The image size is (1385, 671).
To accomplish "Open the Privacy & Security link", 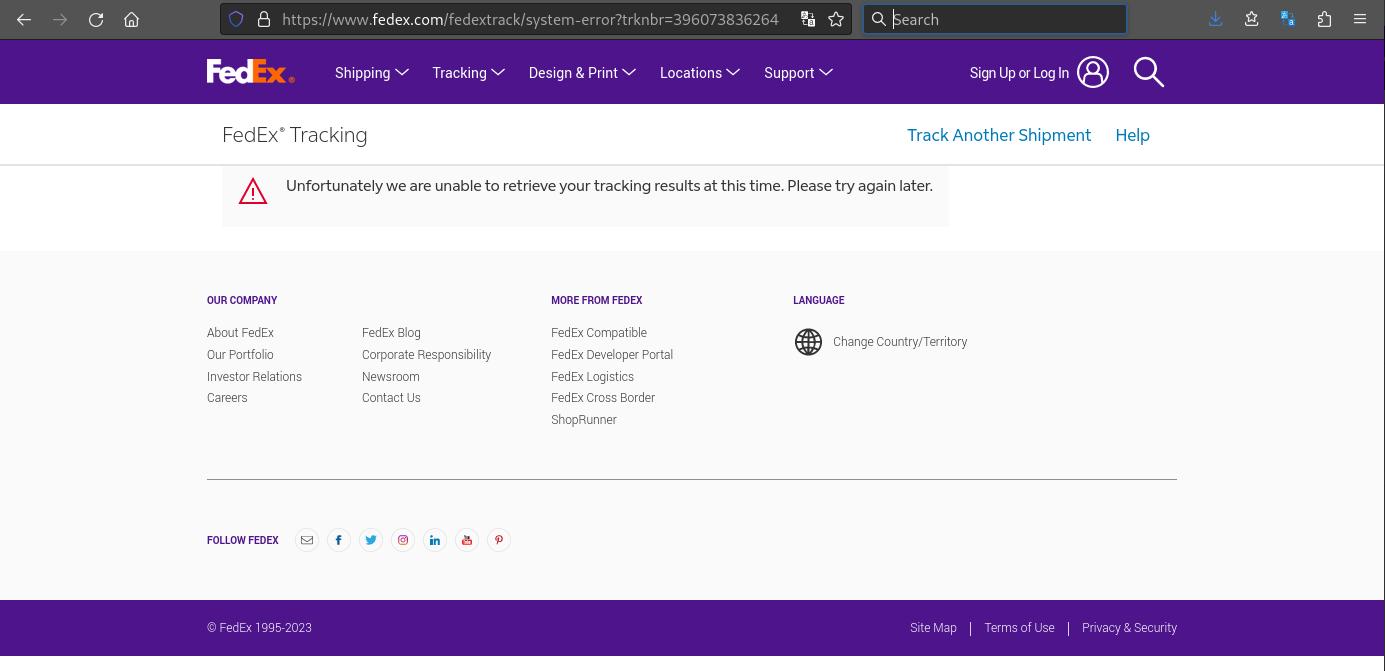I will 1129,628.
